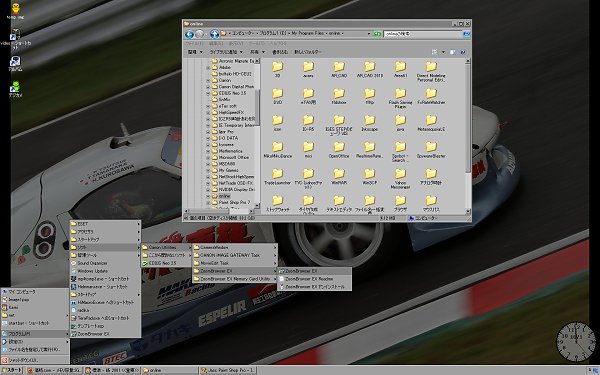The height and width of the screenshot is (375, 600).
Task: Expand the Microsoft Office tree node
Action: click(x=208, y=157)
